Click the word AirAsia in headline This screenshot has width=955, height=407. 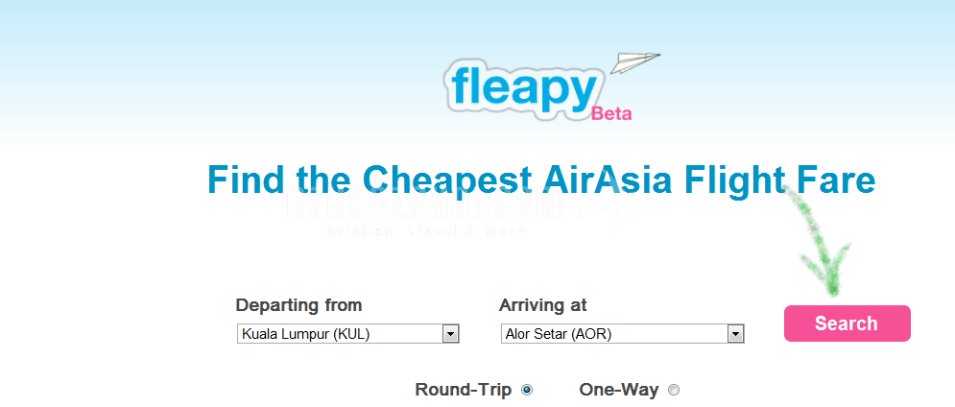608,180
